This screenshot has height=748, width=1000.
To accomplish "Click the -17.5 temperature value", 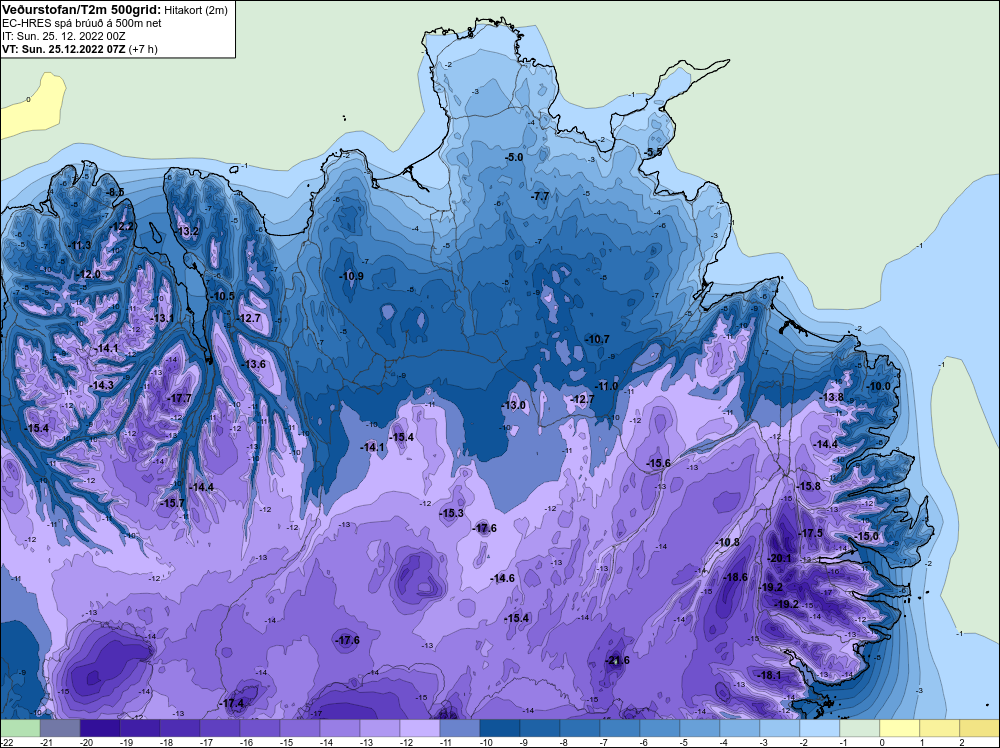I will [811, 533].
